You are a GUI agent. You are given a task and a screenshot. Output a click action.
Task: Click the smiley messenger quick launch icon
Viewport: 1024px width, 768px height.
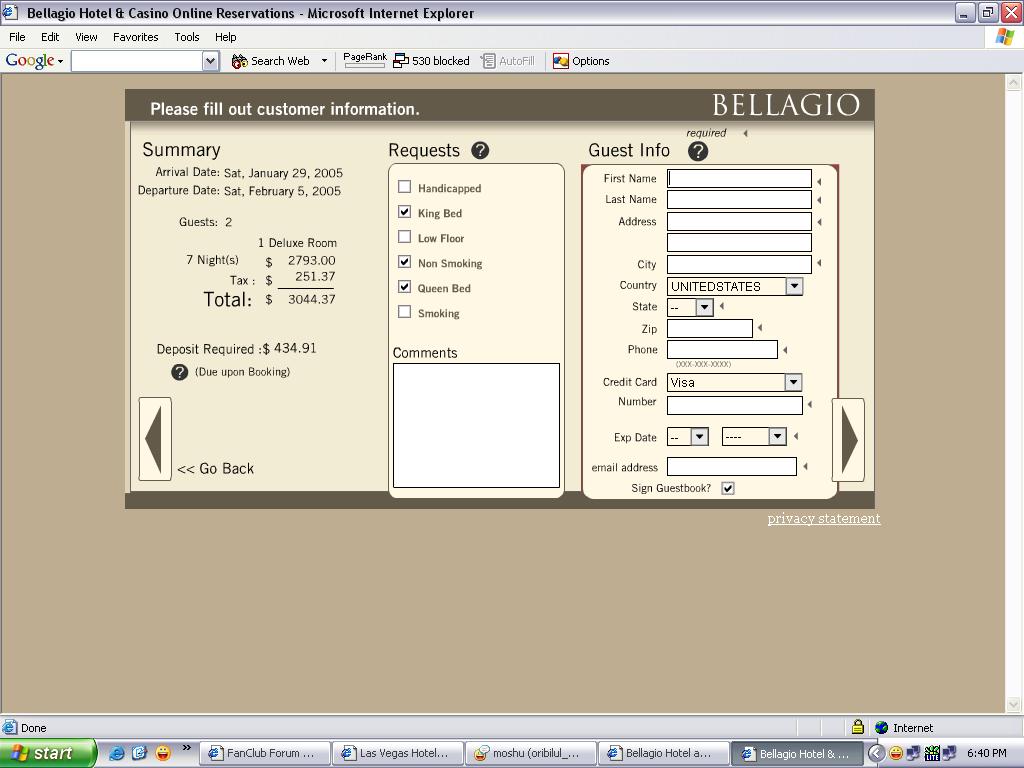coord(163,753)
